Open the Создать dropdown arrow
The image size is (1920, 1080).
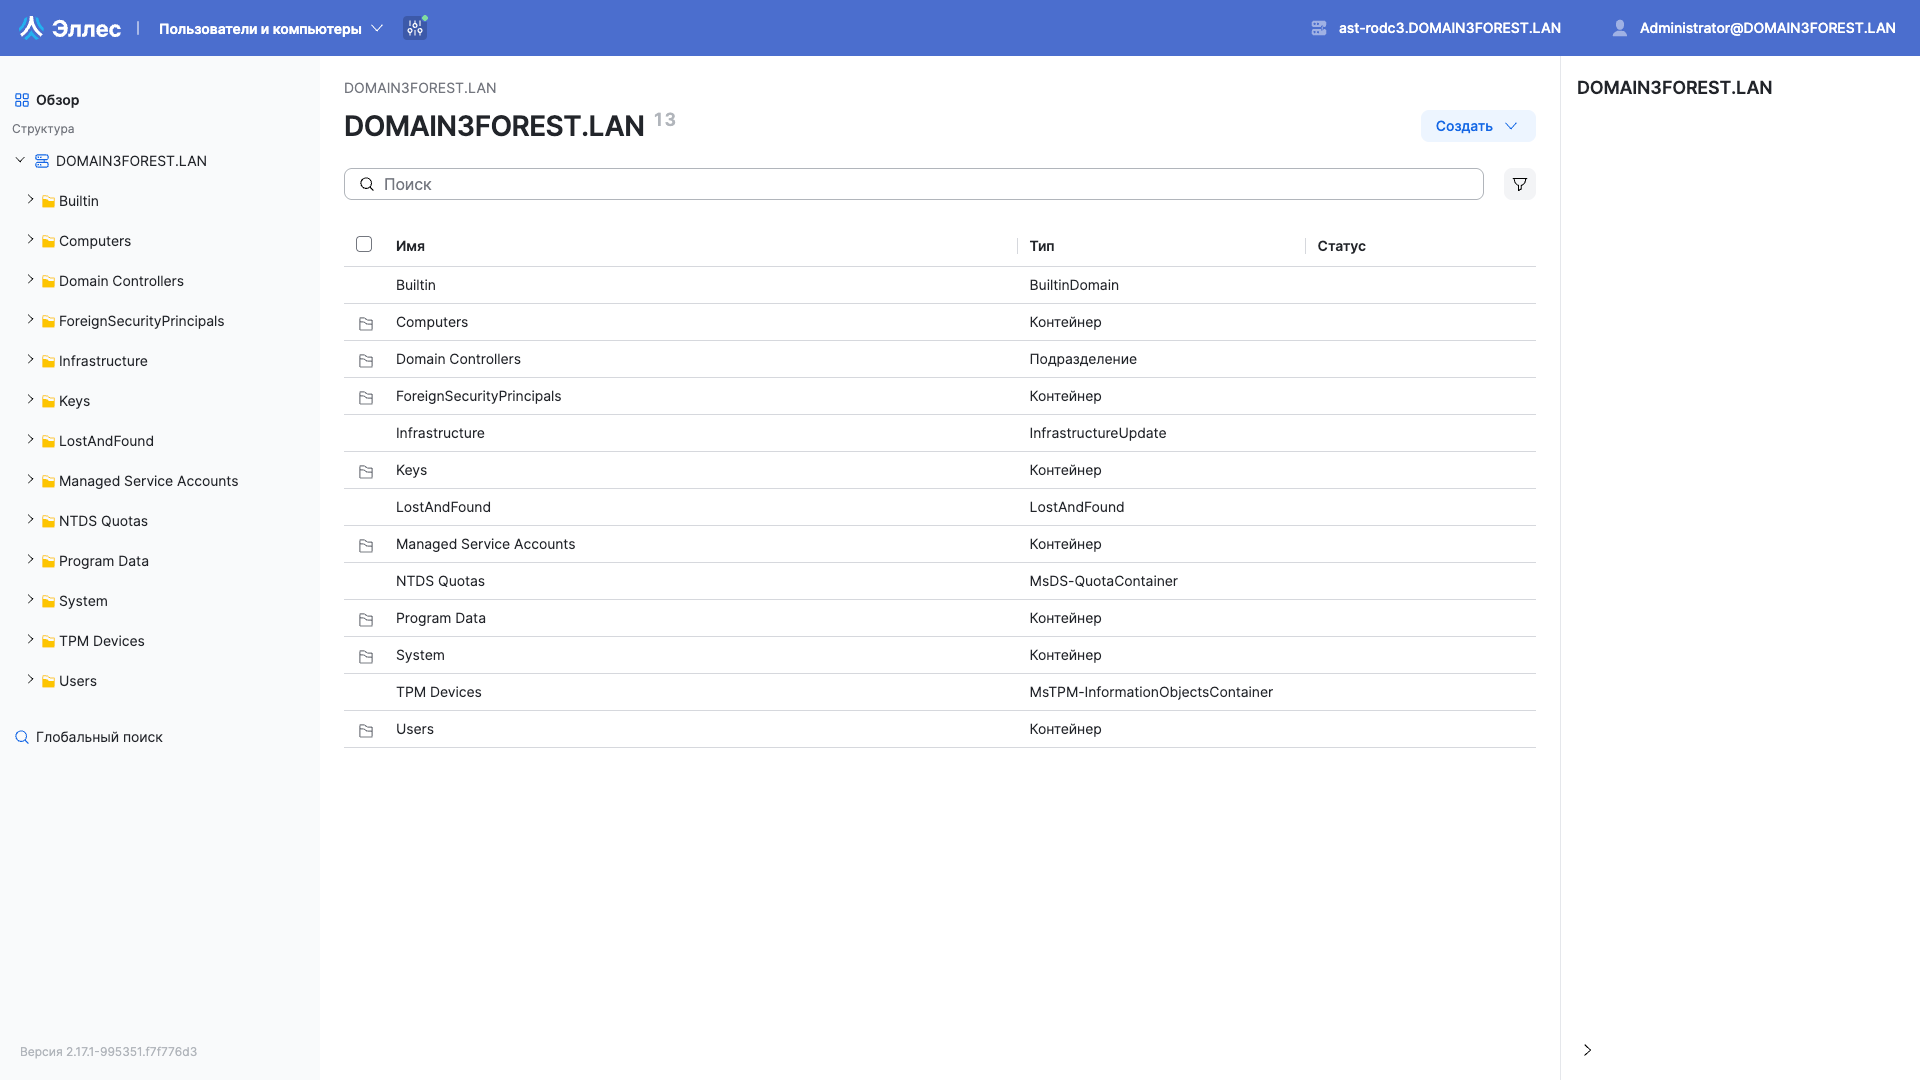[1511, 126]
